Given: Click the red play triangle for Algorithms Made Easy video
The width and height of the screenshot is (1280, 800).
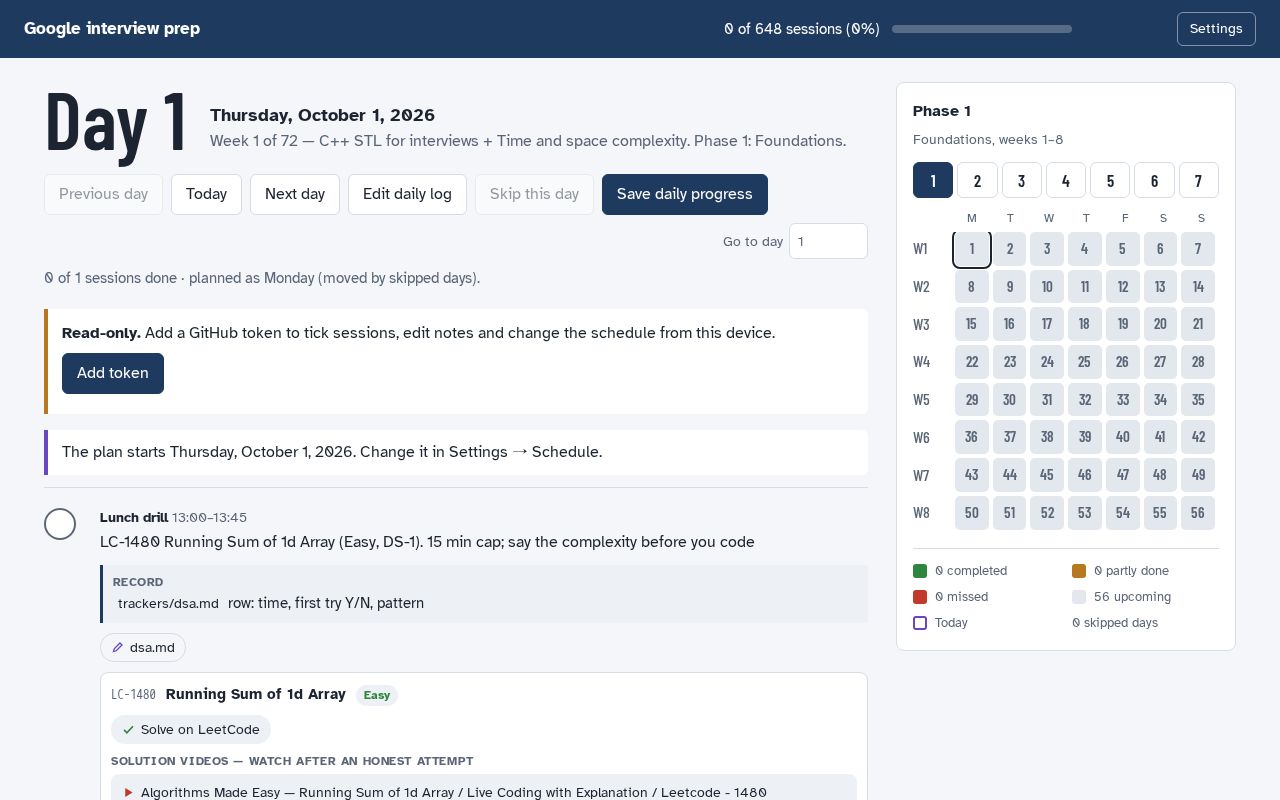Looking at the screenshot, I should coord(128,793).
